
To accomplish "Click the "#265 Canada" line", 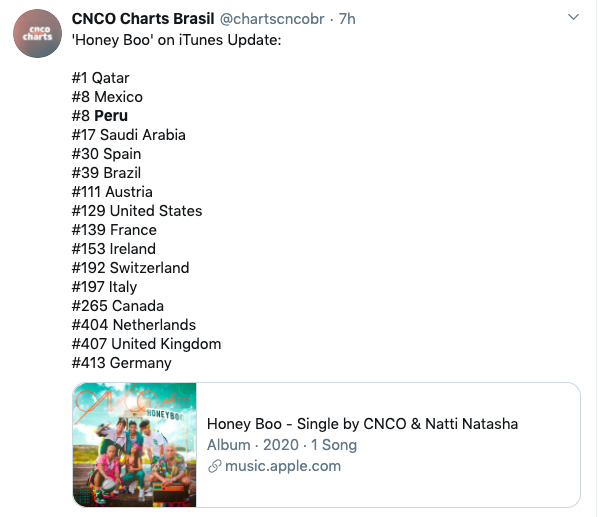I will 117,306.
